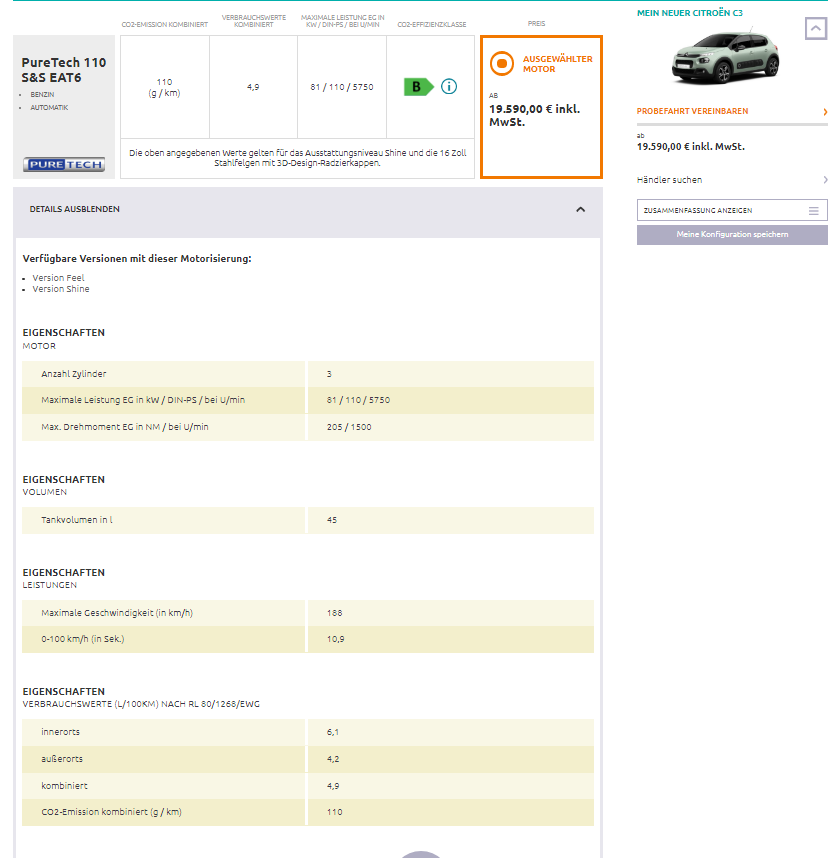
Task: Open Händler suchen arrow
Action: pyautogui.click(x=825, y=179)
